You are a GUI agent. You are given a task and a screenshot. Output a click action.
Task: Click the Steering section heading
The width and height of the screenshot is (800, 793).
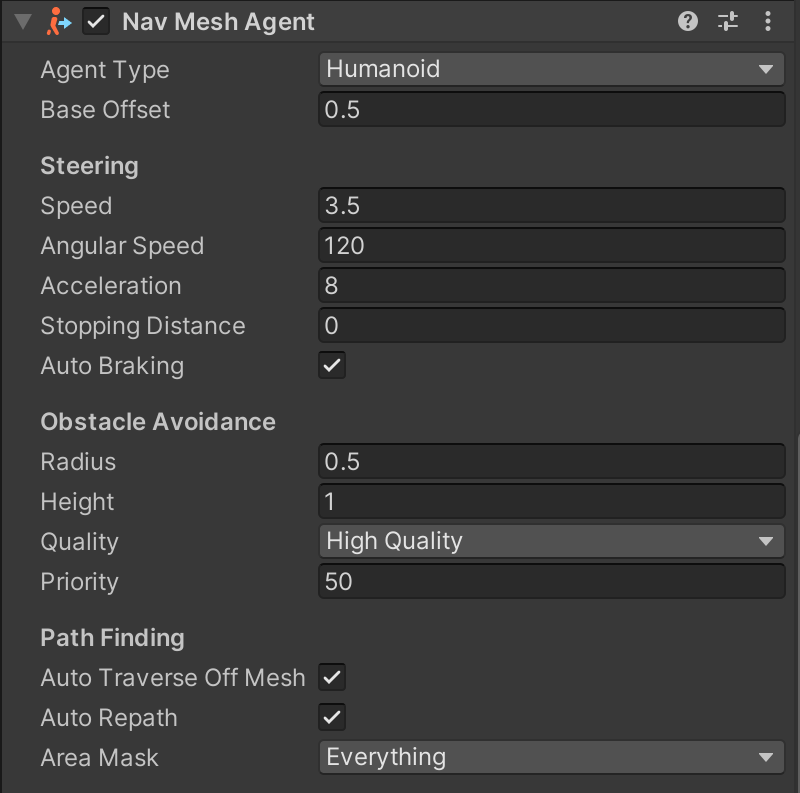(89, 166)
